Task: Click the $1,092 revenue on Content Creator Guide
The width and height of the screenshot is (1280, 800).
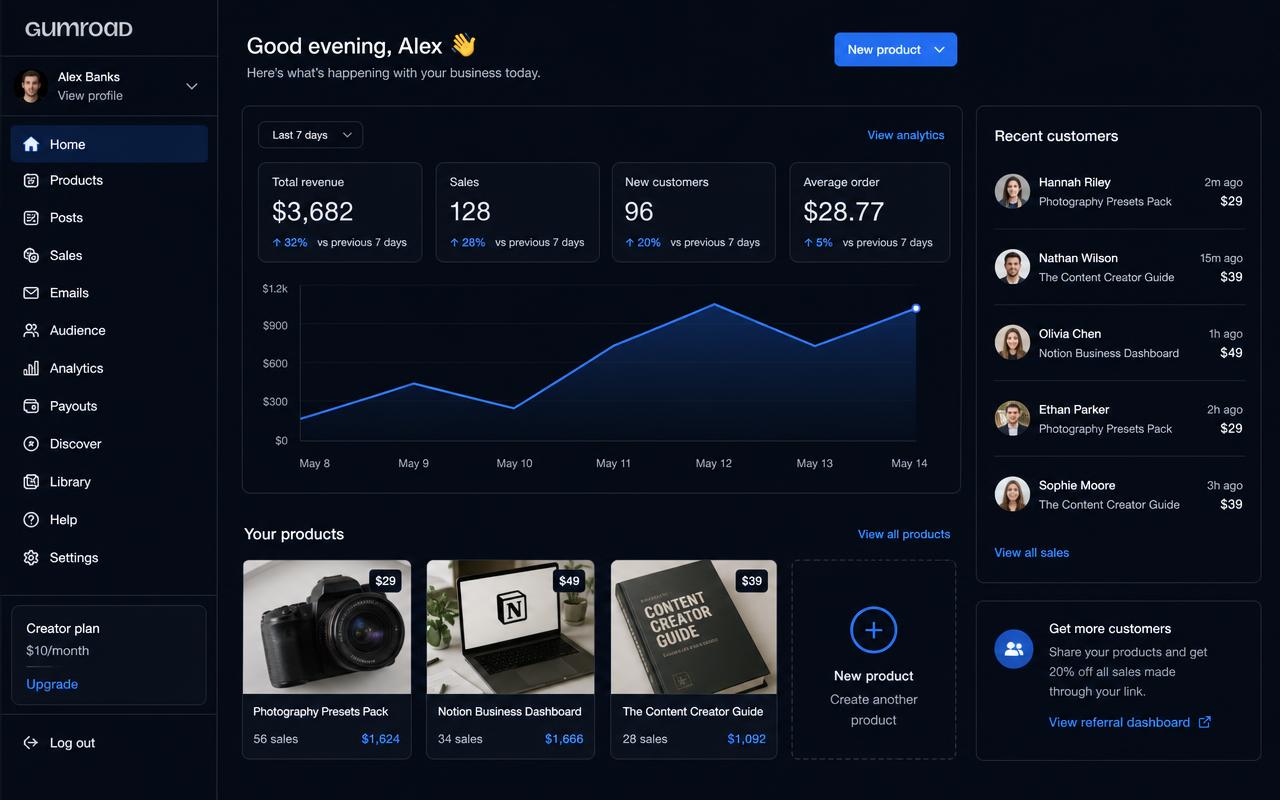Action: [746, 739]
